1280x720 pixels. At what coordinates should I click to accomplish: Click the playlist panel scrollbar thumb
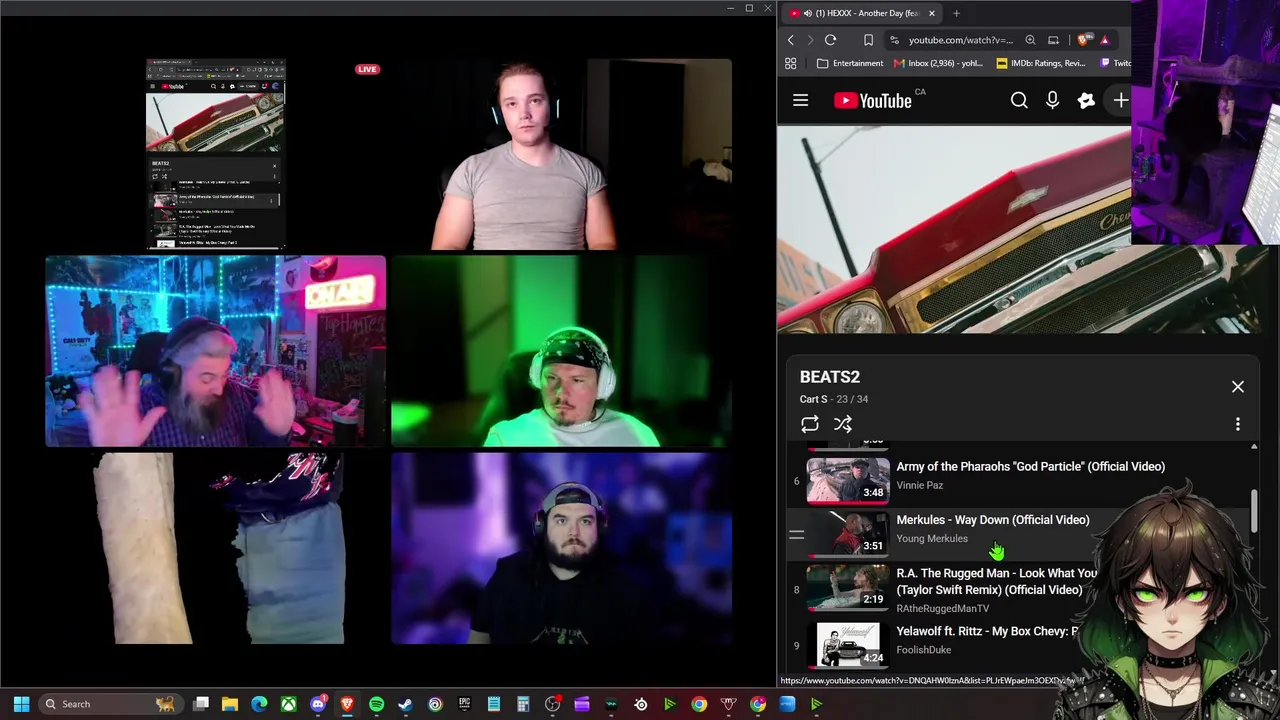[1254, 511]
